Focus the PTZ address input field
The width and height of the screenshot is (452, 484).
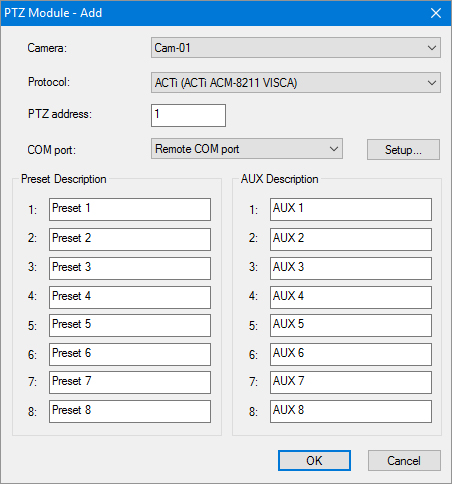(188, 115)
